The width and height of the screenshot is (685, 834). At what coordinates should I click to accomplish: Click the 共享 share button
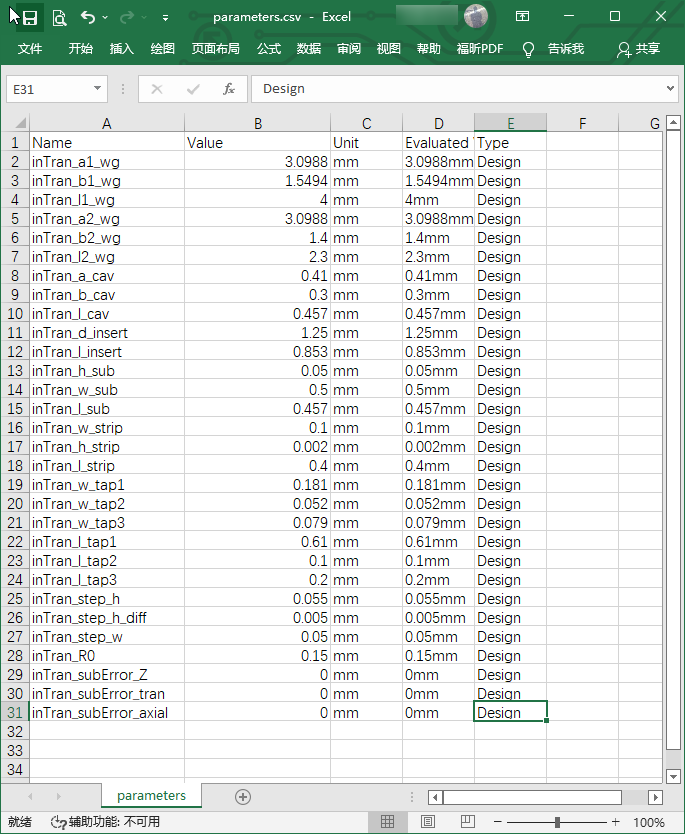639,49
